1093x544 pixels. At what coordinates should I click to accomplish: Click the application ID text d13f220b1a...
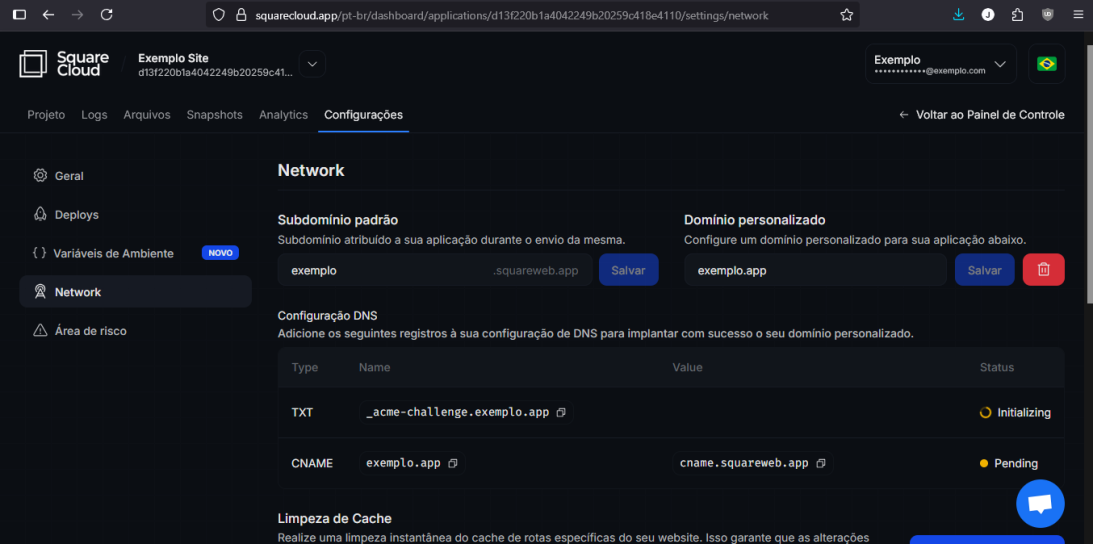tap(215, 72)
